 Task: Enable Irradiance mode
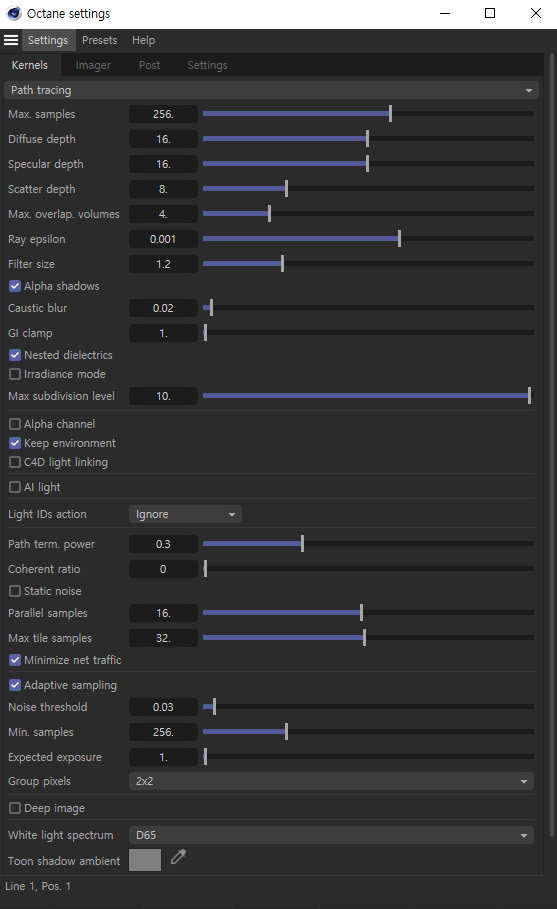15,374
